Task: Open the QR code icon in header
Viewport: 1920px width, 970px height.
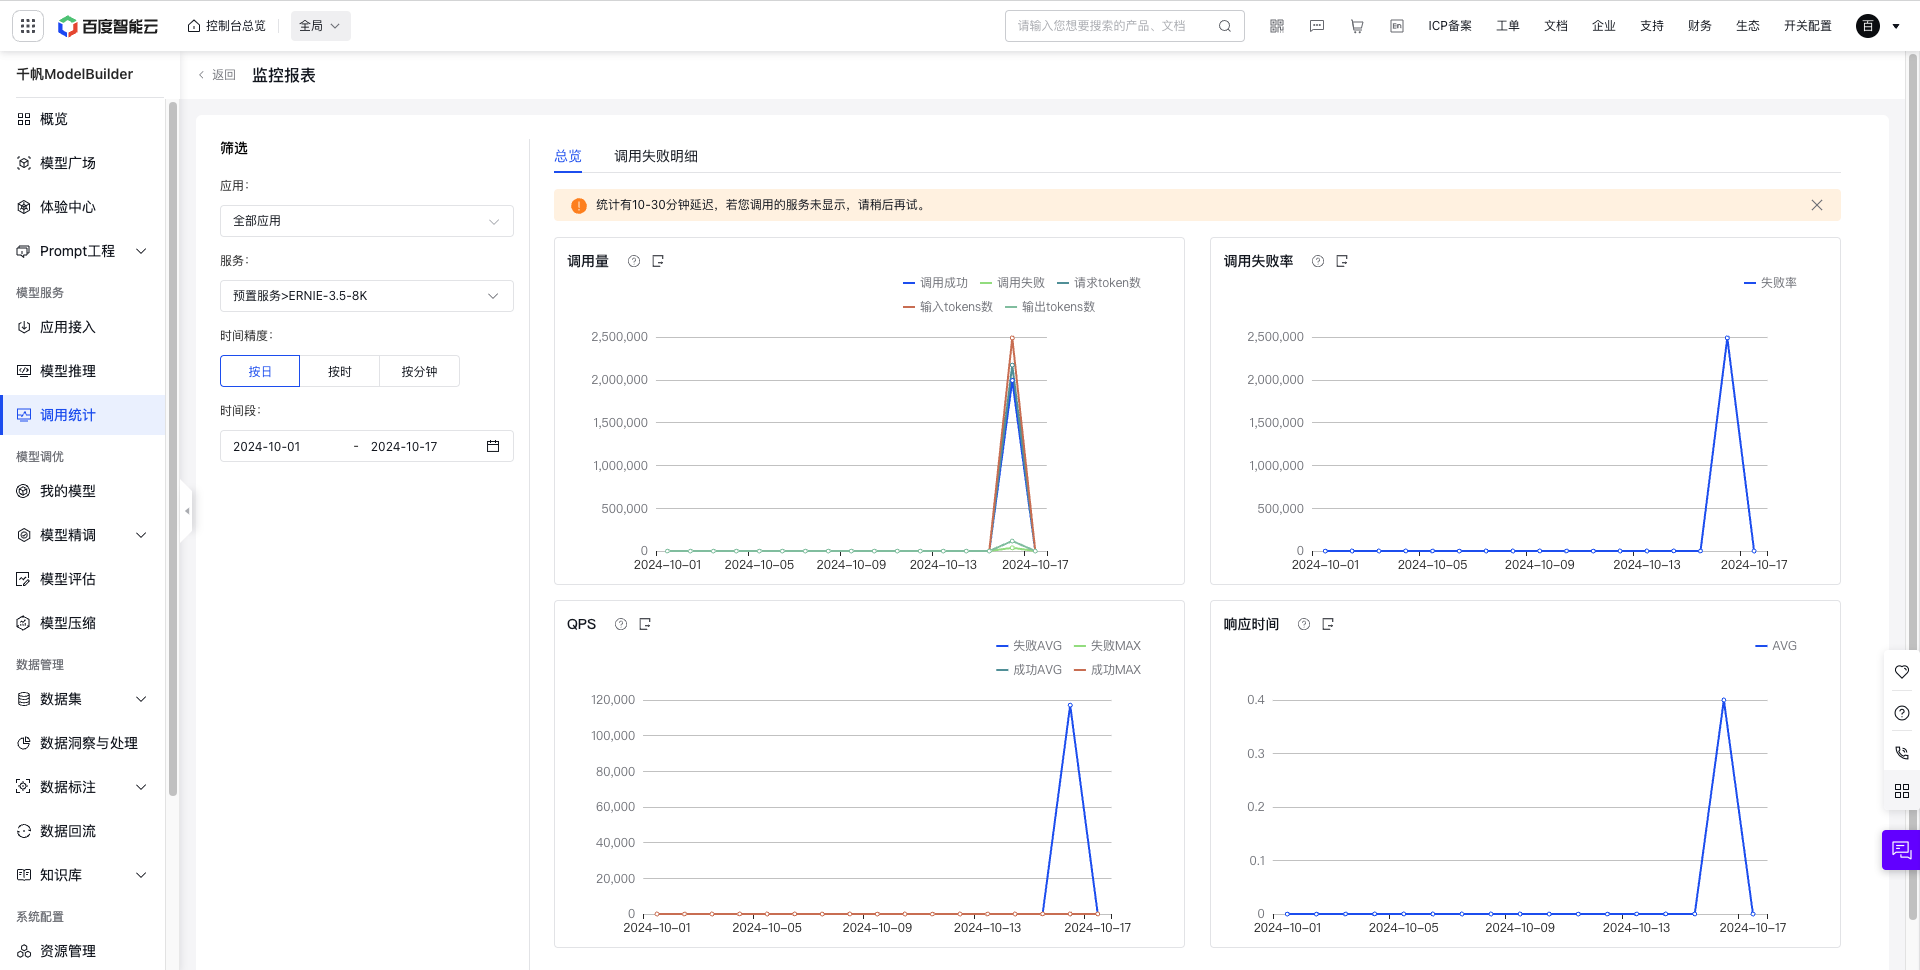Action: pyautogui.click(x=1277, y=26)
